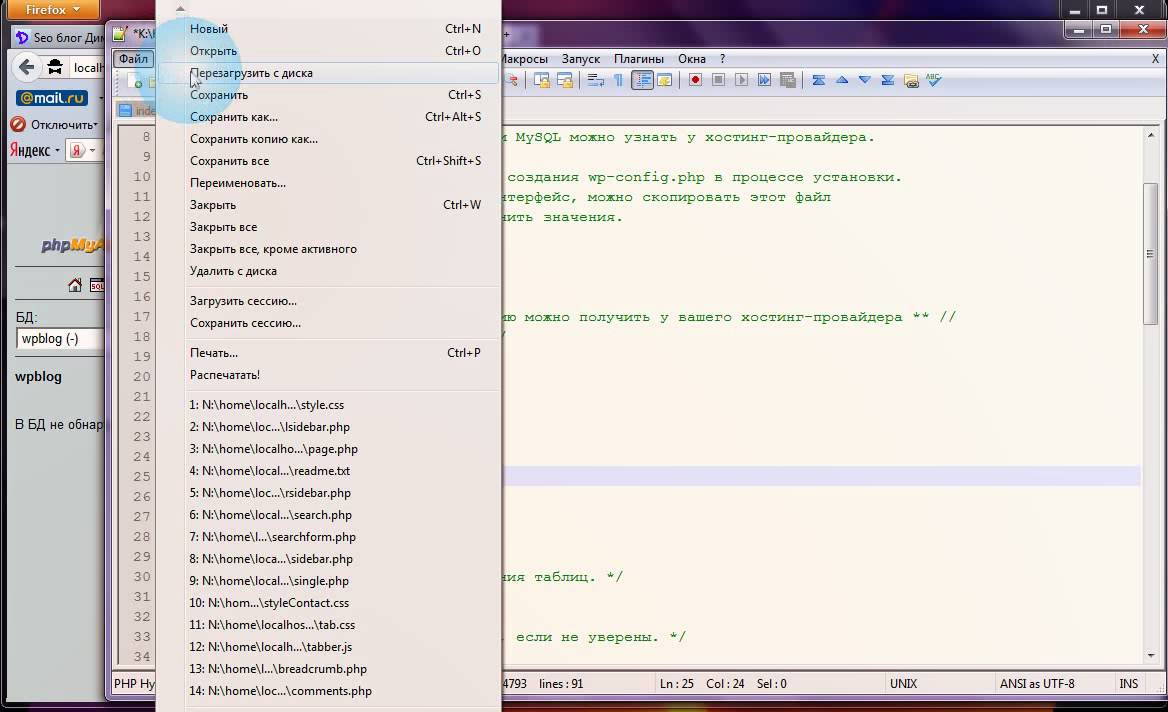Click the editor vertical scrollbar thumb

(1150, 253)
